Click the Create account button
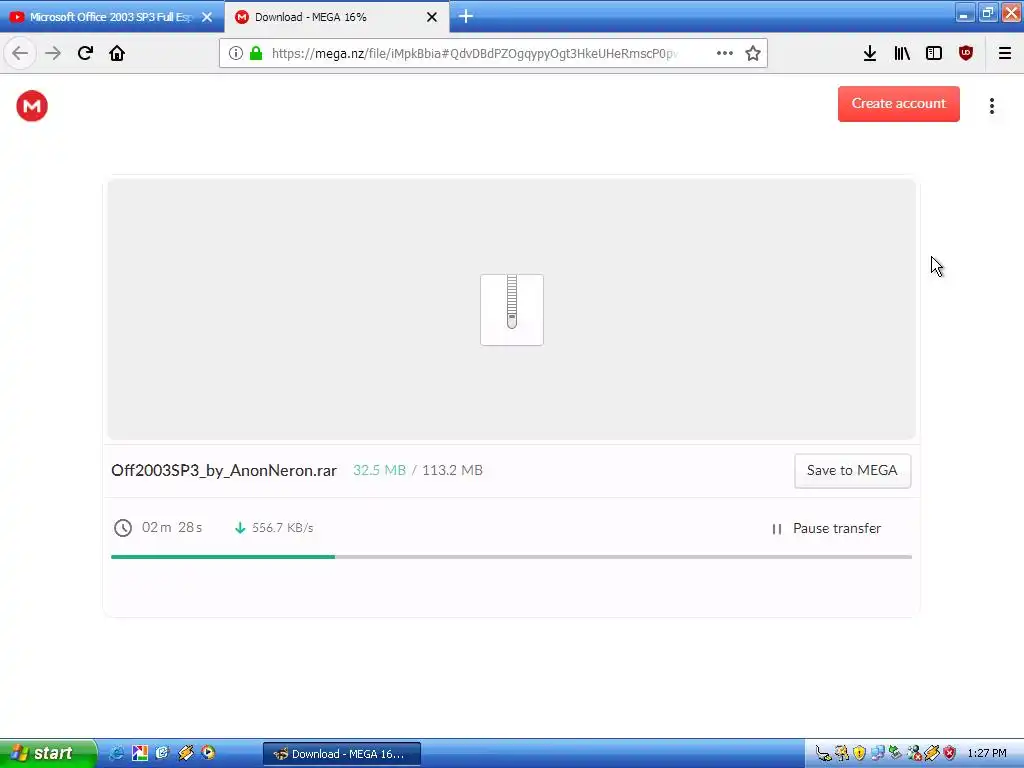The image size is (1024, 768). 899,104
